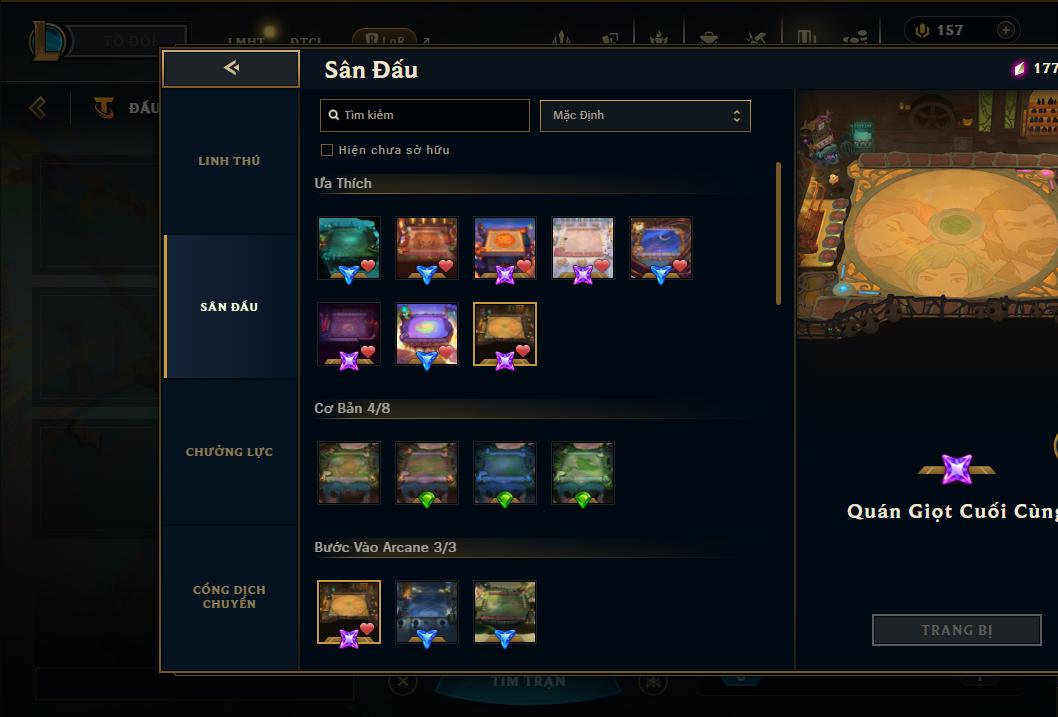This screenshot has height=717, width=1058.
Task: Open Cổng Dịch Chuyển tab
Action: coord(229,597)
